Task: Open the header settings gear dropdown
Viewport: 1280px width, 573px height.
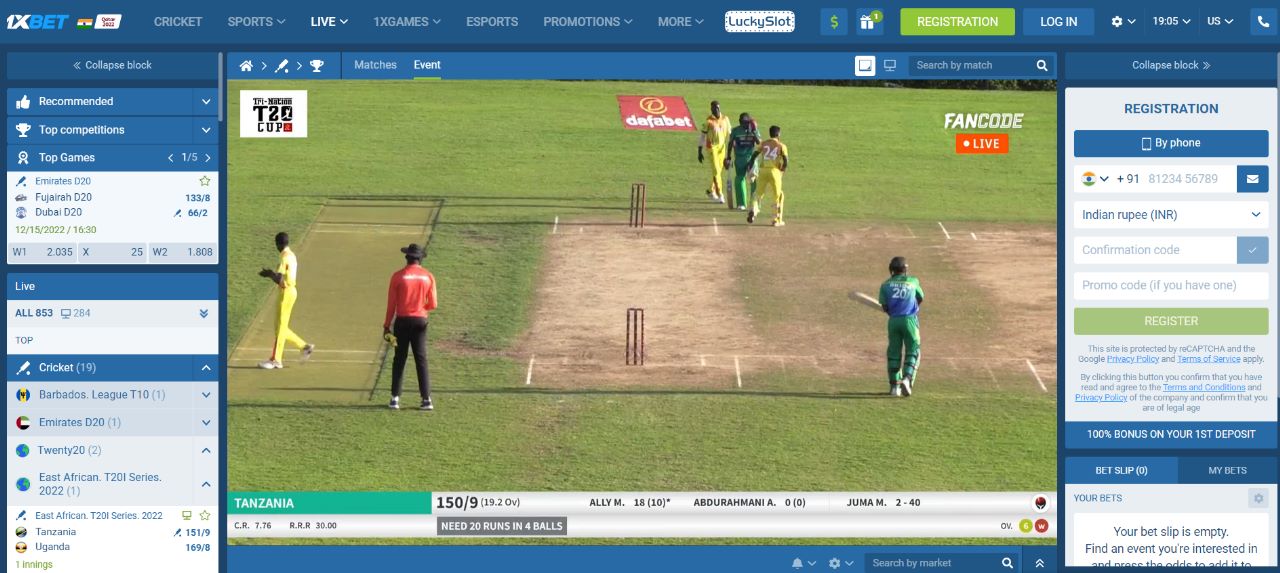Action: click(x=1124, y=21)
